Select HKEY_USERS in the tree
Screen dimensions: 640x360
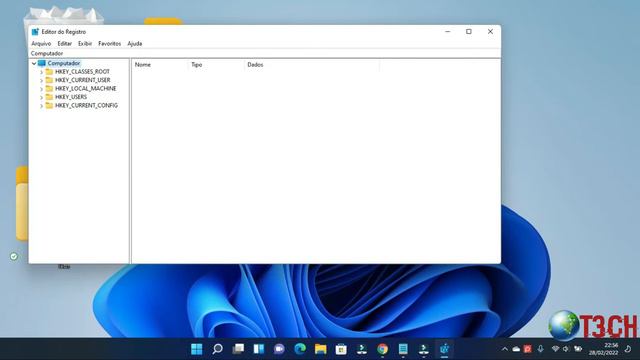71,97
